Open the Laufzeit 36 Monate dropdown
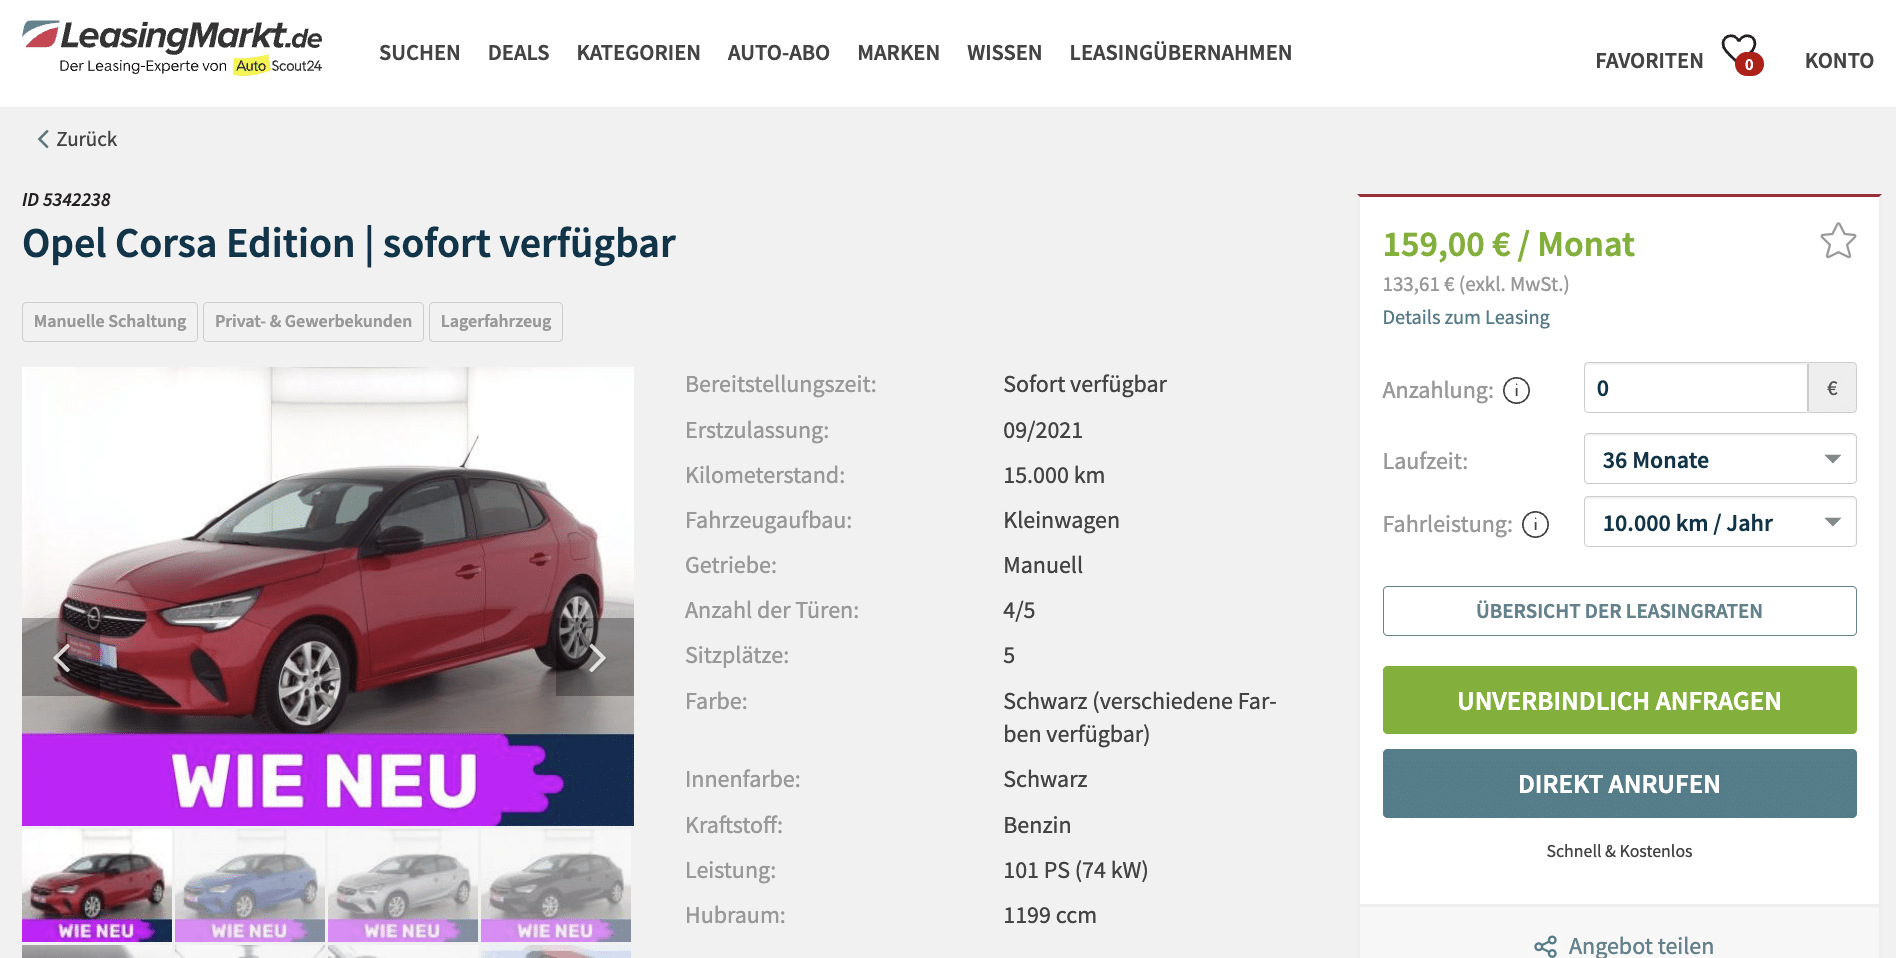 click(1720, 459)
